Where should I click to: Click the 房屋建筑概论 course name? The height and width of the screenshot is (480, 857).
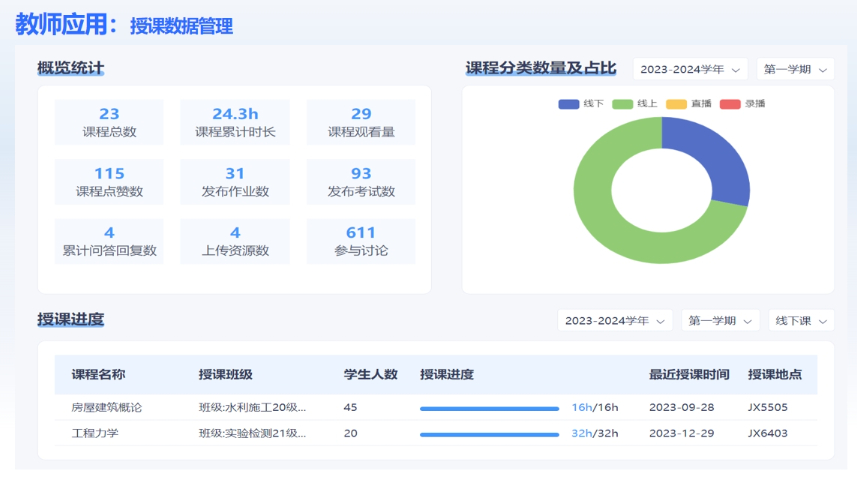point(107,408)
